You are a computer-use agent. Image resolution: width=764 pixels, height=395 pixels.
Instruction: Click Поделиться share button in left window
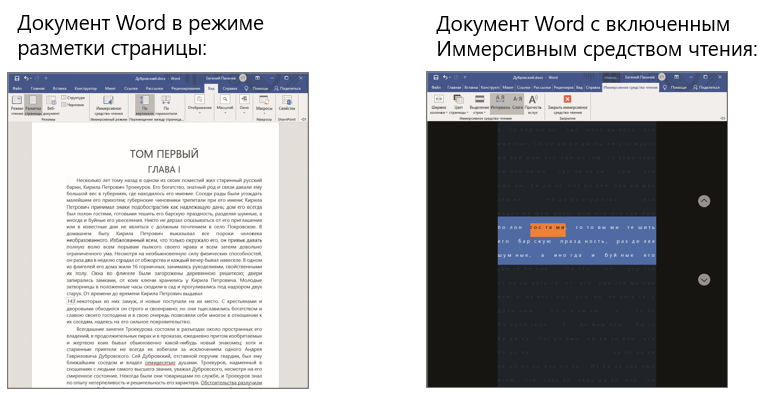(287, 89)
